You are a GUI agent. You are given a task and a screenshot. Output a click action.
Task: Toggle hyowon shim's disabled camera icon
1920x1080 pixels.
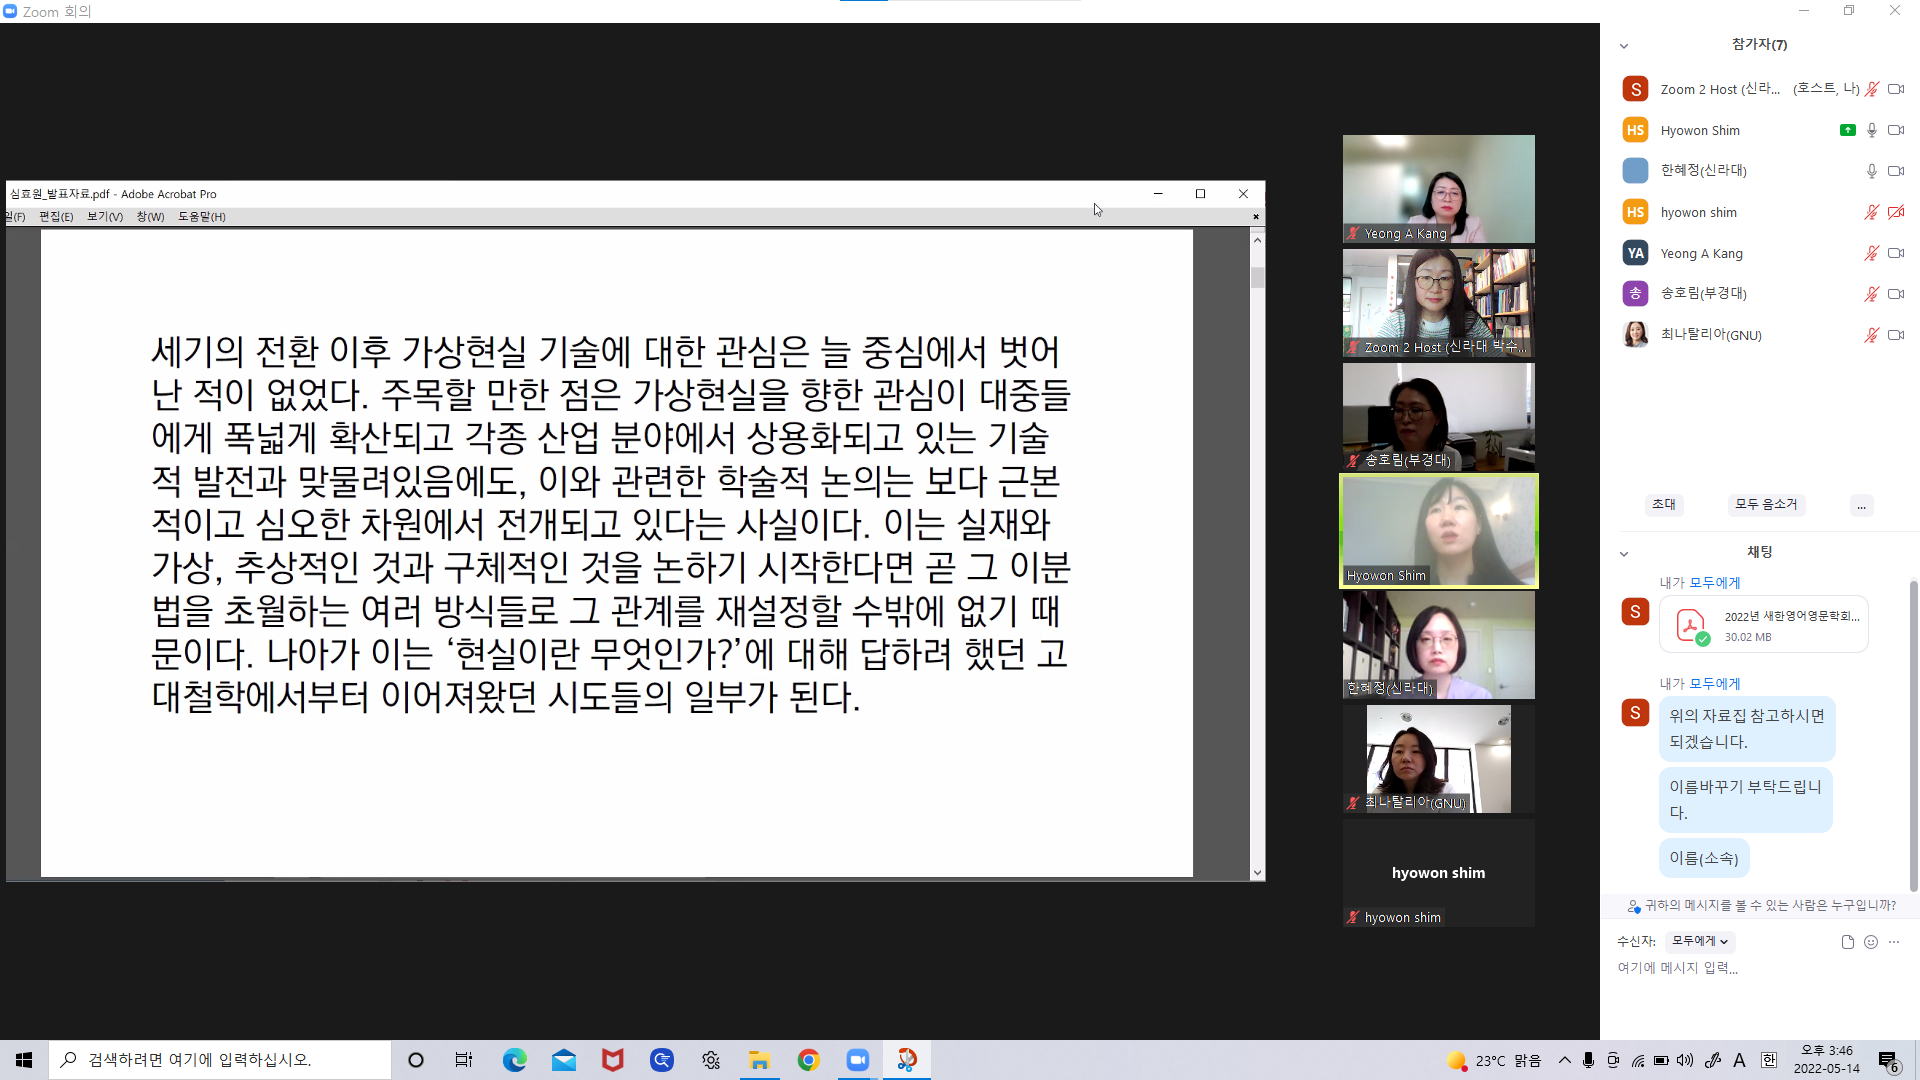pyautogui.click(x=1896, y=212)
